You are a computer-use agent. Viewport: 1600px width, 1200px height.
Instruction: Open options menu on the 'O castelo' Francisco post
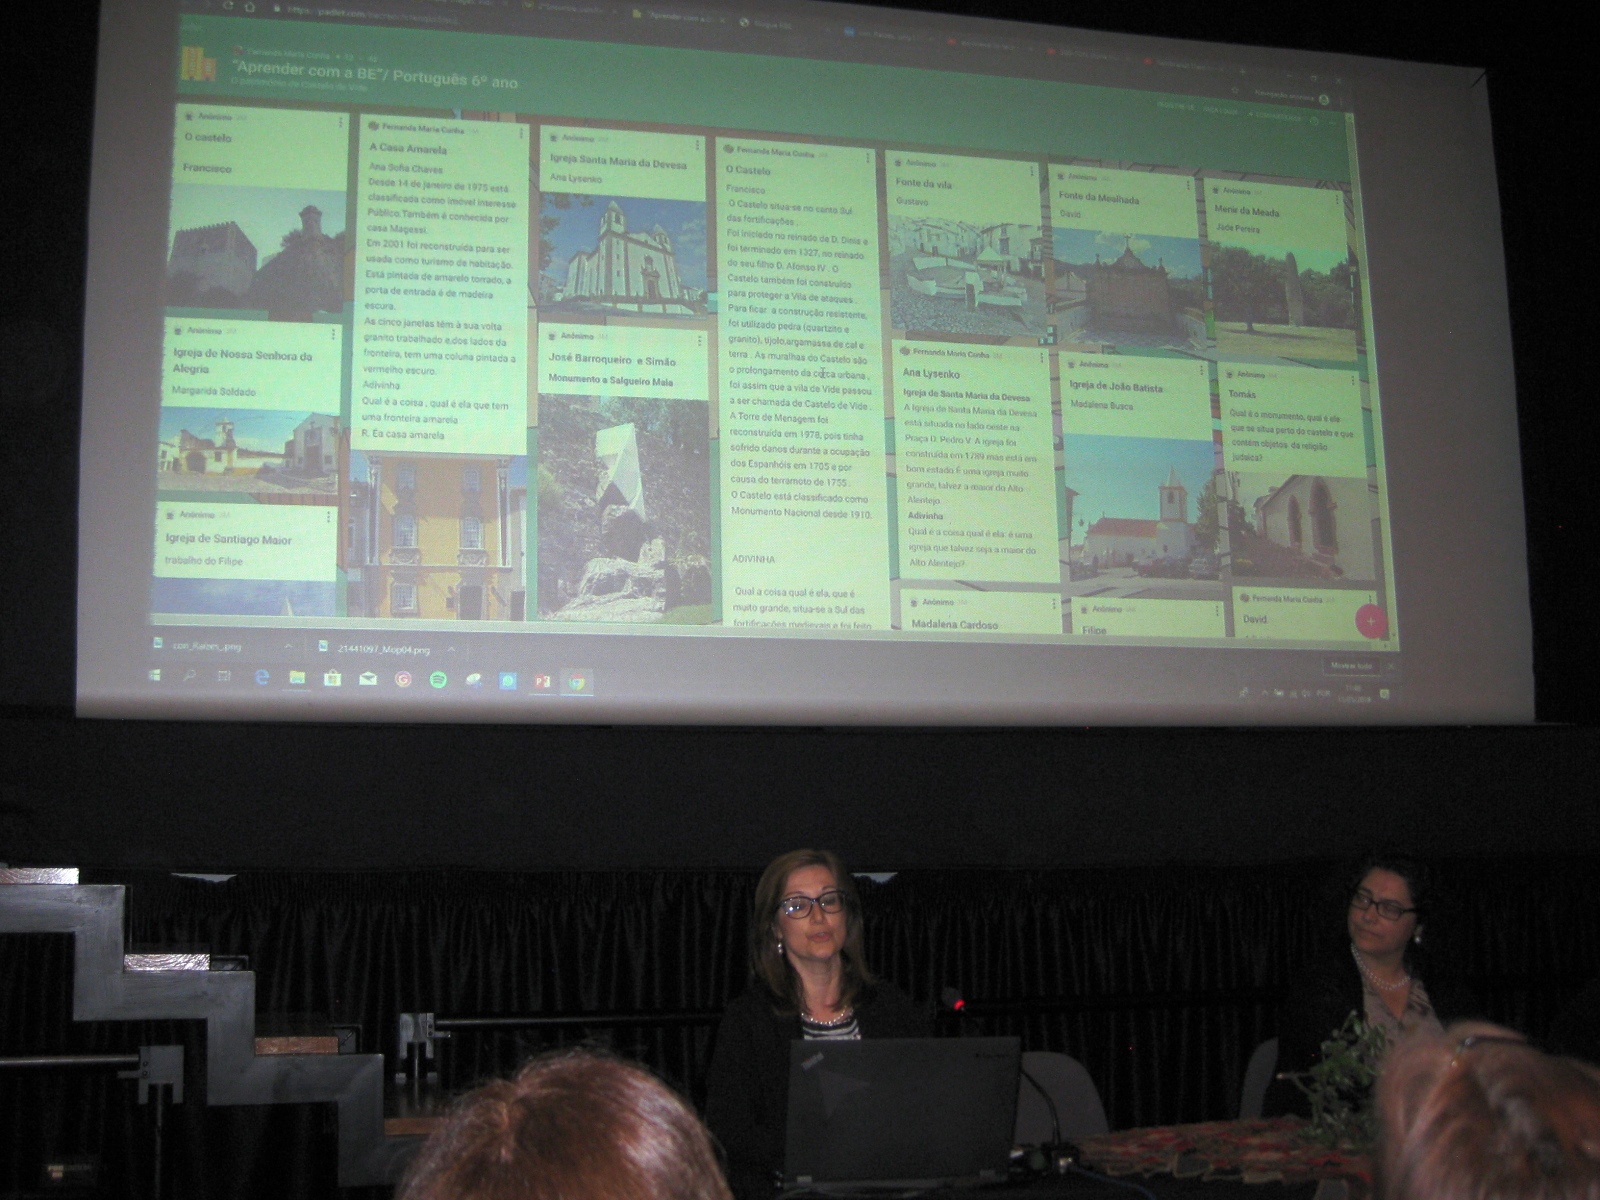[341, 122]
